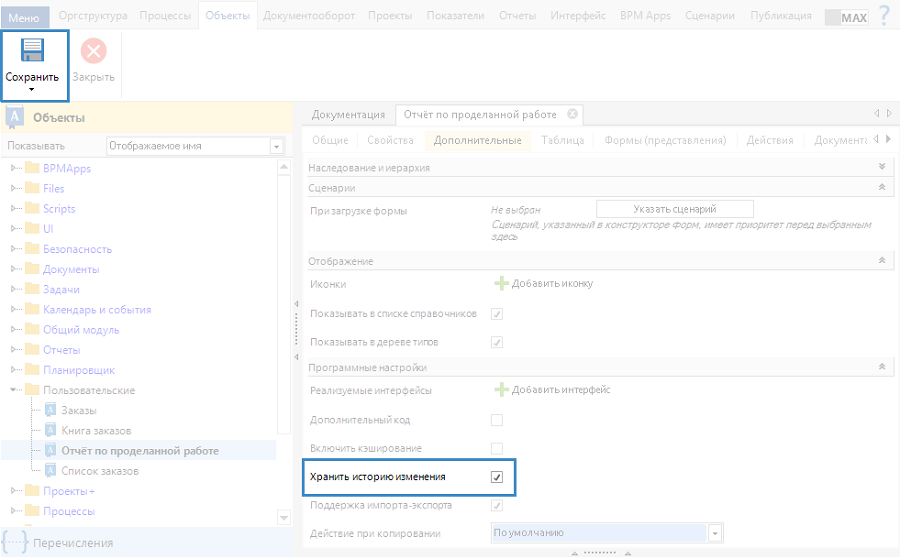Open the Действие при копировании dropdown
This screenshot has width=900, height=559.
pos(714,533)
